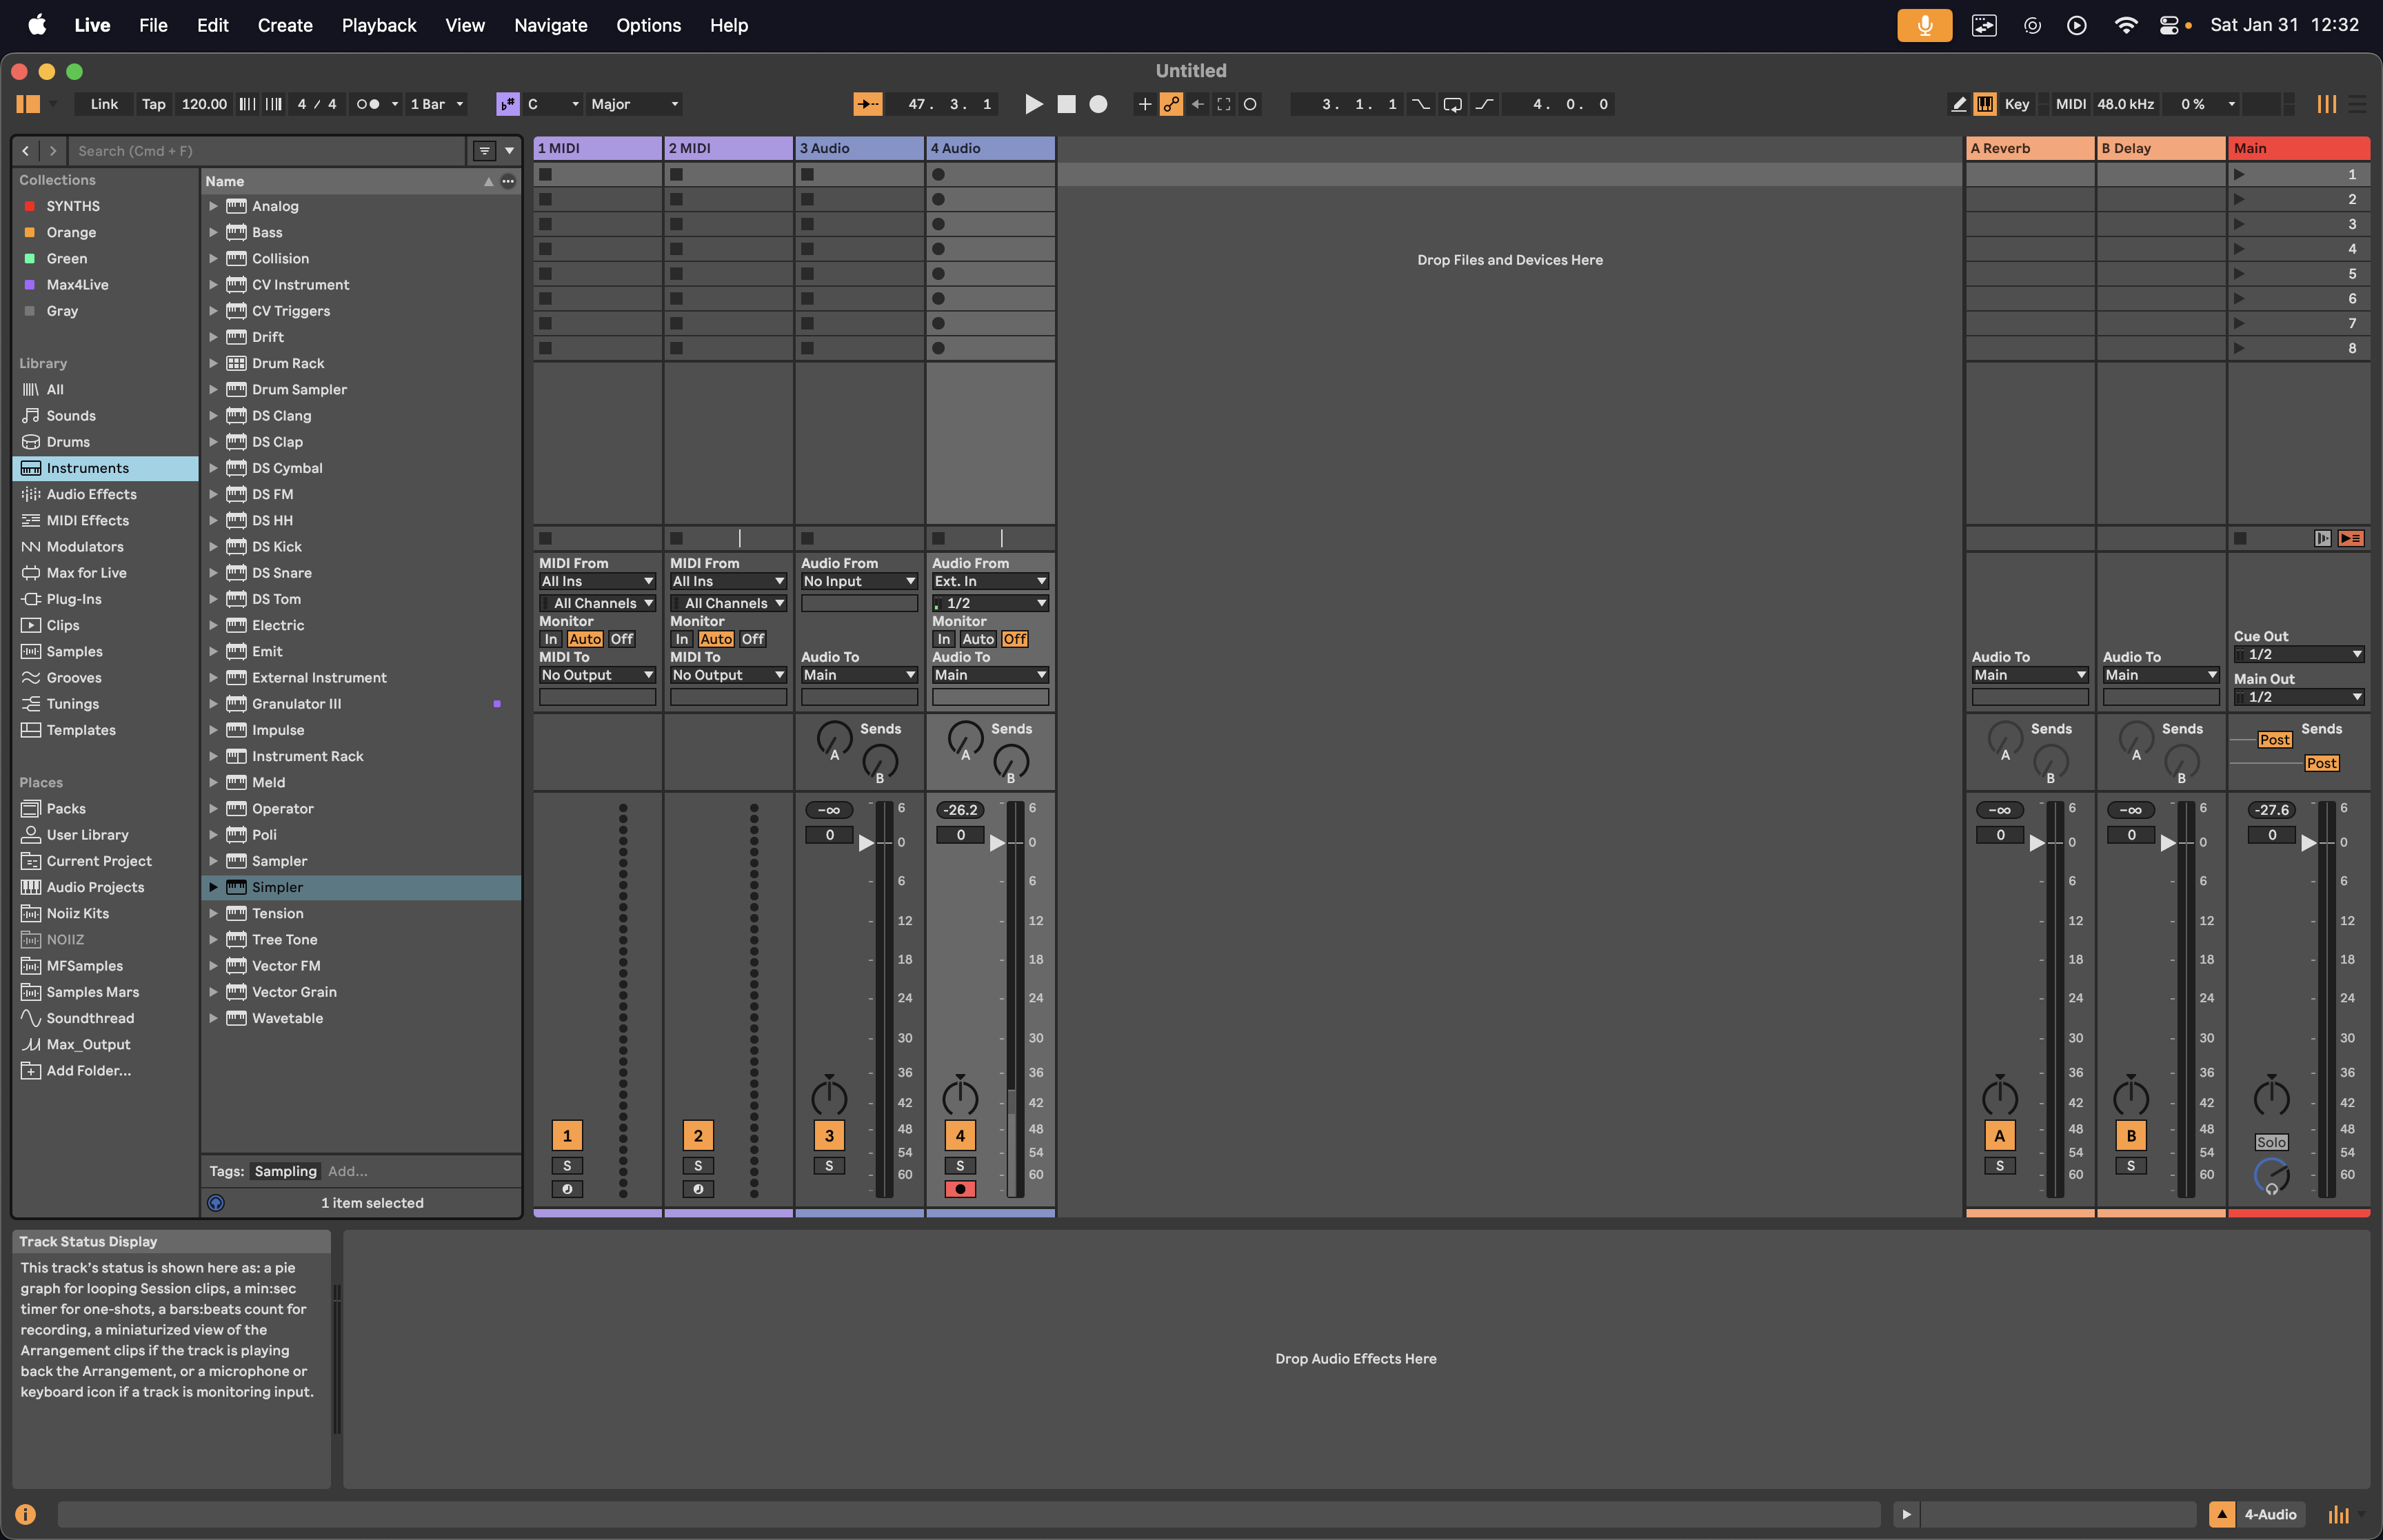Select Max for Live in the library

pos(86,572)
